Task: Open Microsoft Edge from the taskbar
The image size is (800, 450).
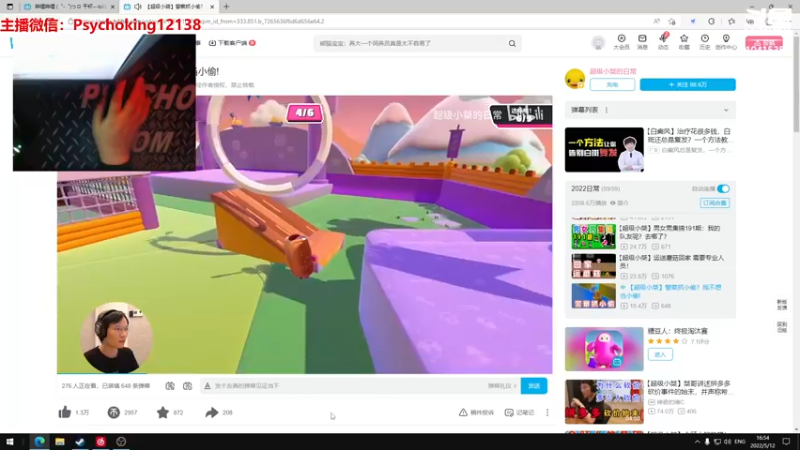Action: click(x=39, y=442)
